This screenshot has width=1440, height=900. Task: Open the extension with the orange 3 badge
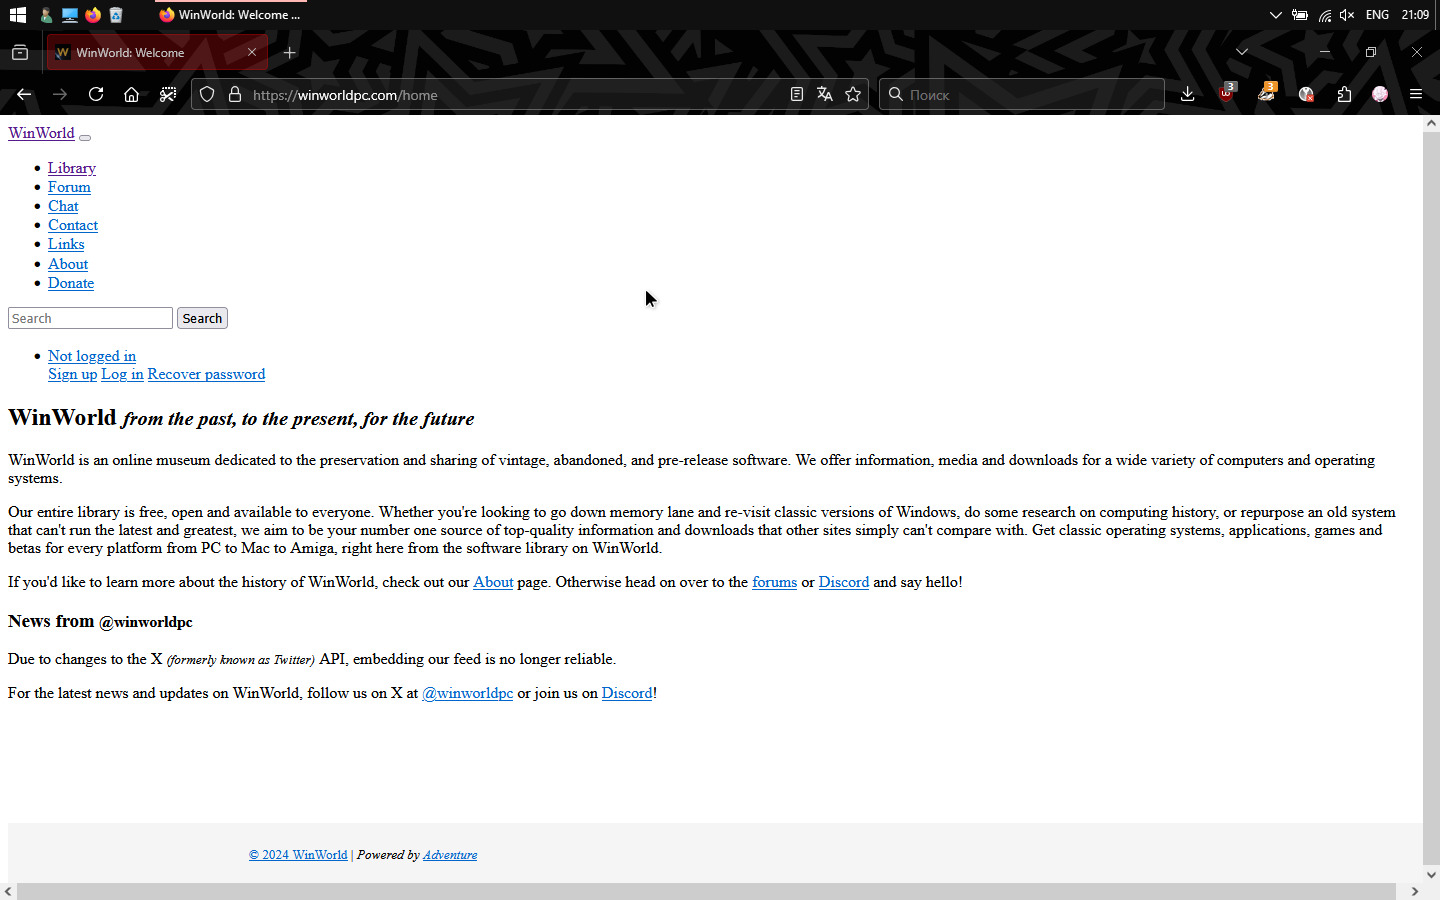[1267, 93]
